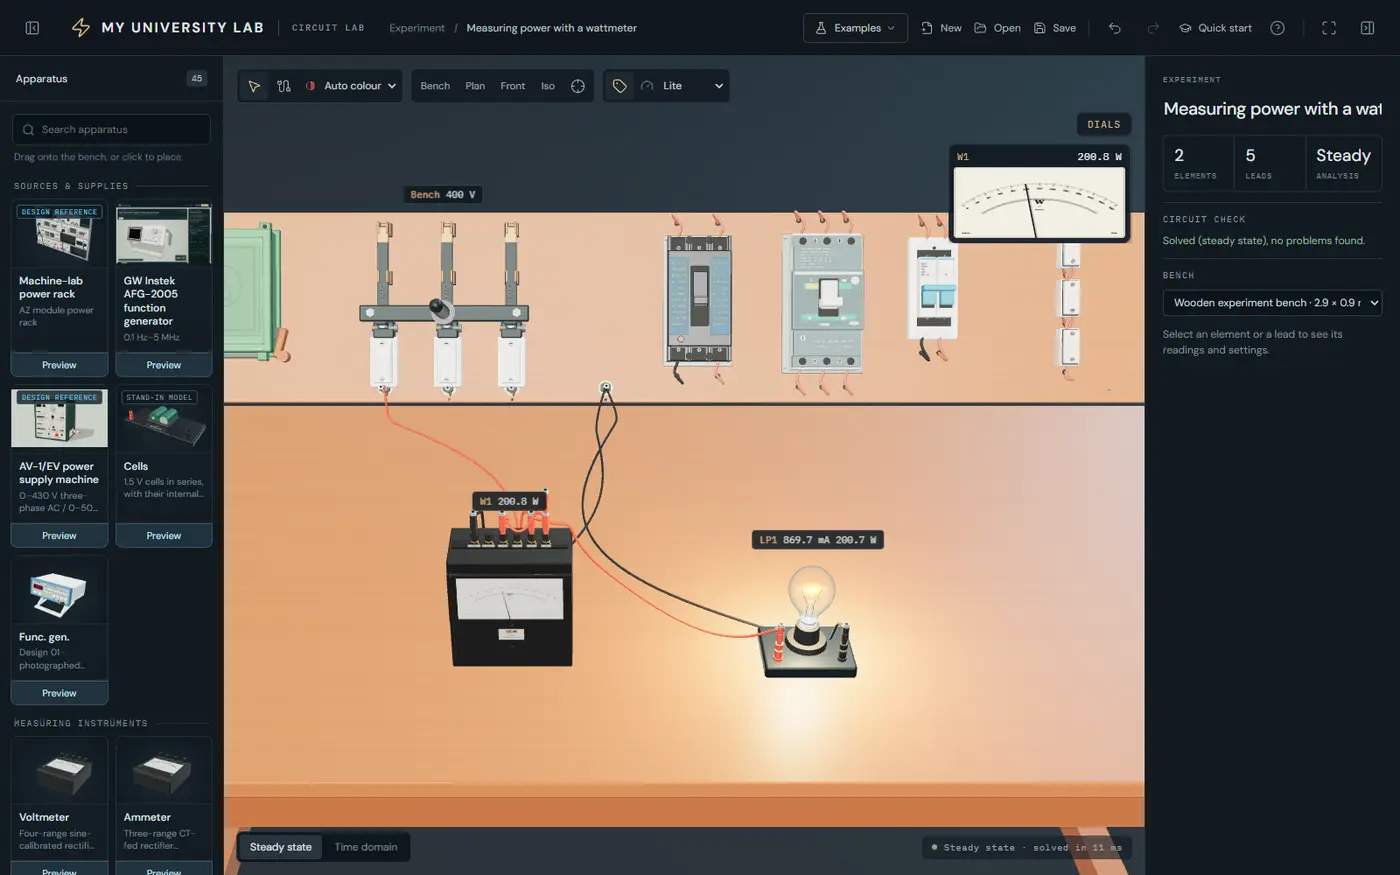Image resolution: width=1400 pixels, height=875 pixels.
Task: Preview the AV-1/EV power supply machine
Action: pos(59,536)
